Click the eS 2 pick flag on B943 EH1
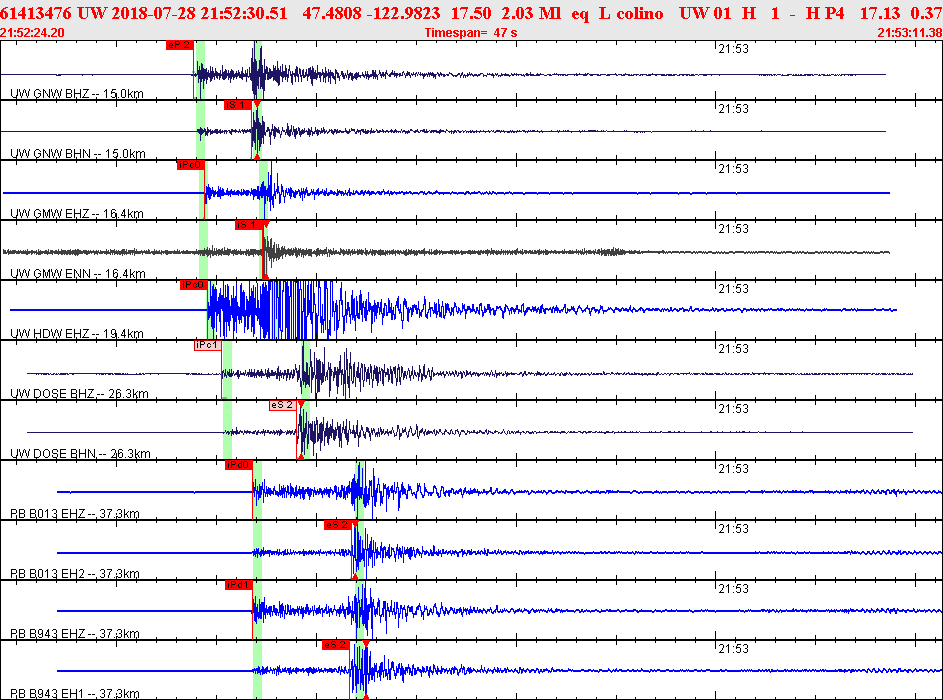The image size is (943, 700). pyautogui.click(x=336, y=646)
